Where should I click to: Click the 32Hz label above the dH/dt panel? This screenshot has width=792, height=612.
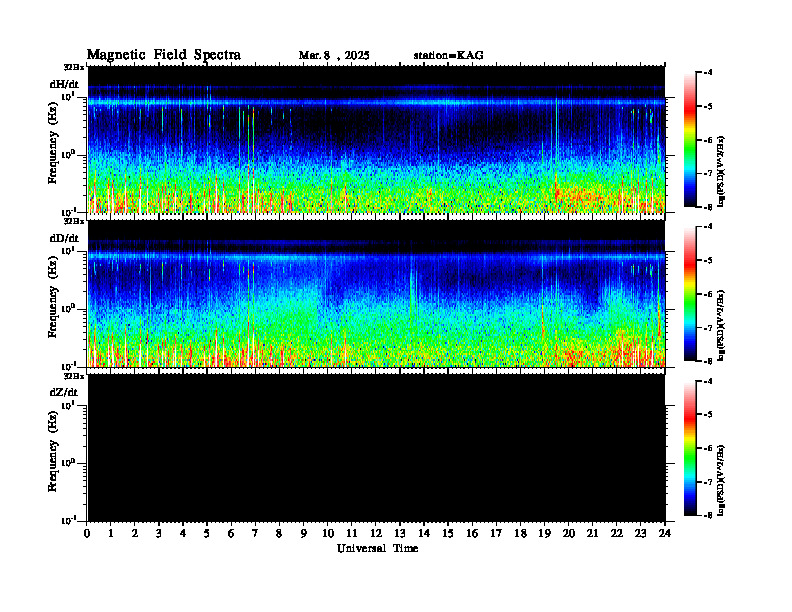click(74, 67)
